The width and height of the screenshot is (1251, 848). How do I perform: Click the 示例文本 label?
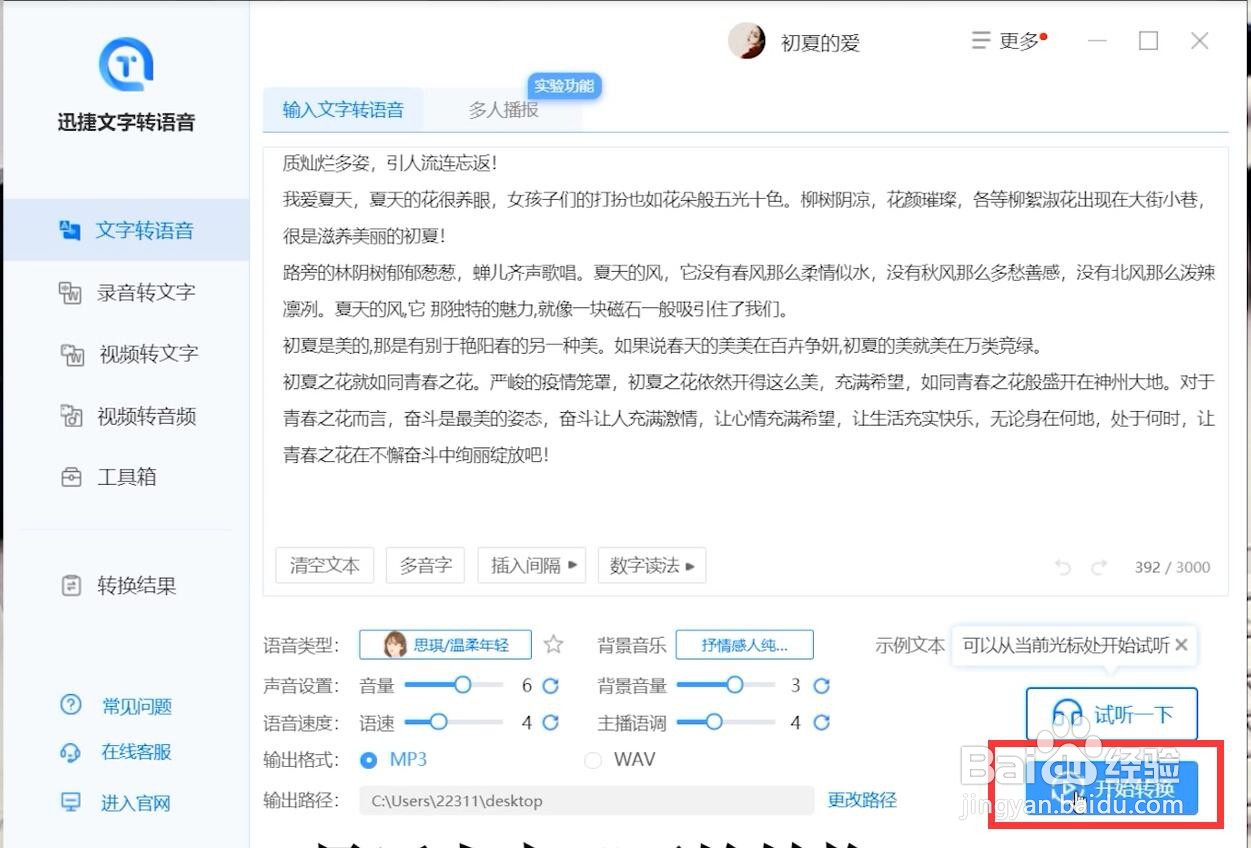pyautogui.click(x=910, y=645)
